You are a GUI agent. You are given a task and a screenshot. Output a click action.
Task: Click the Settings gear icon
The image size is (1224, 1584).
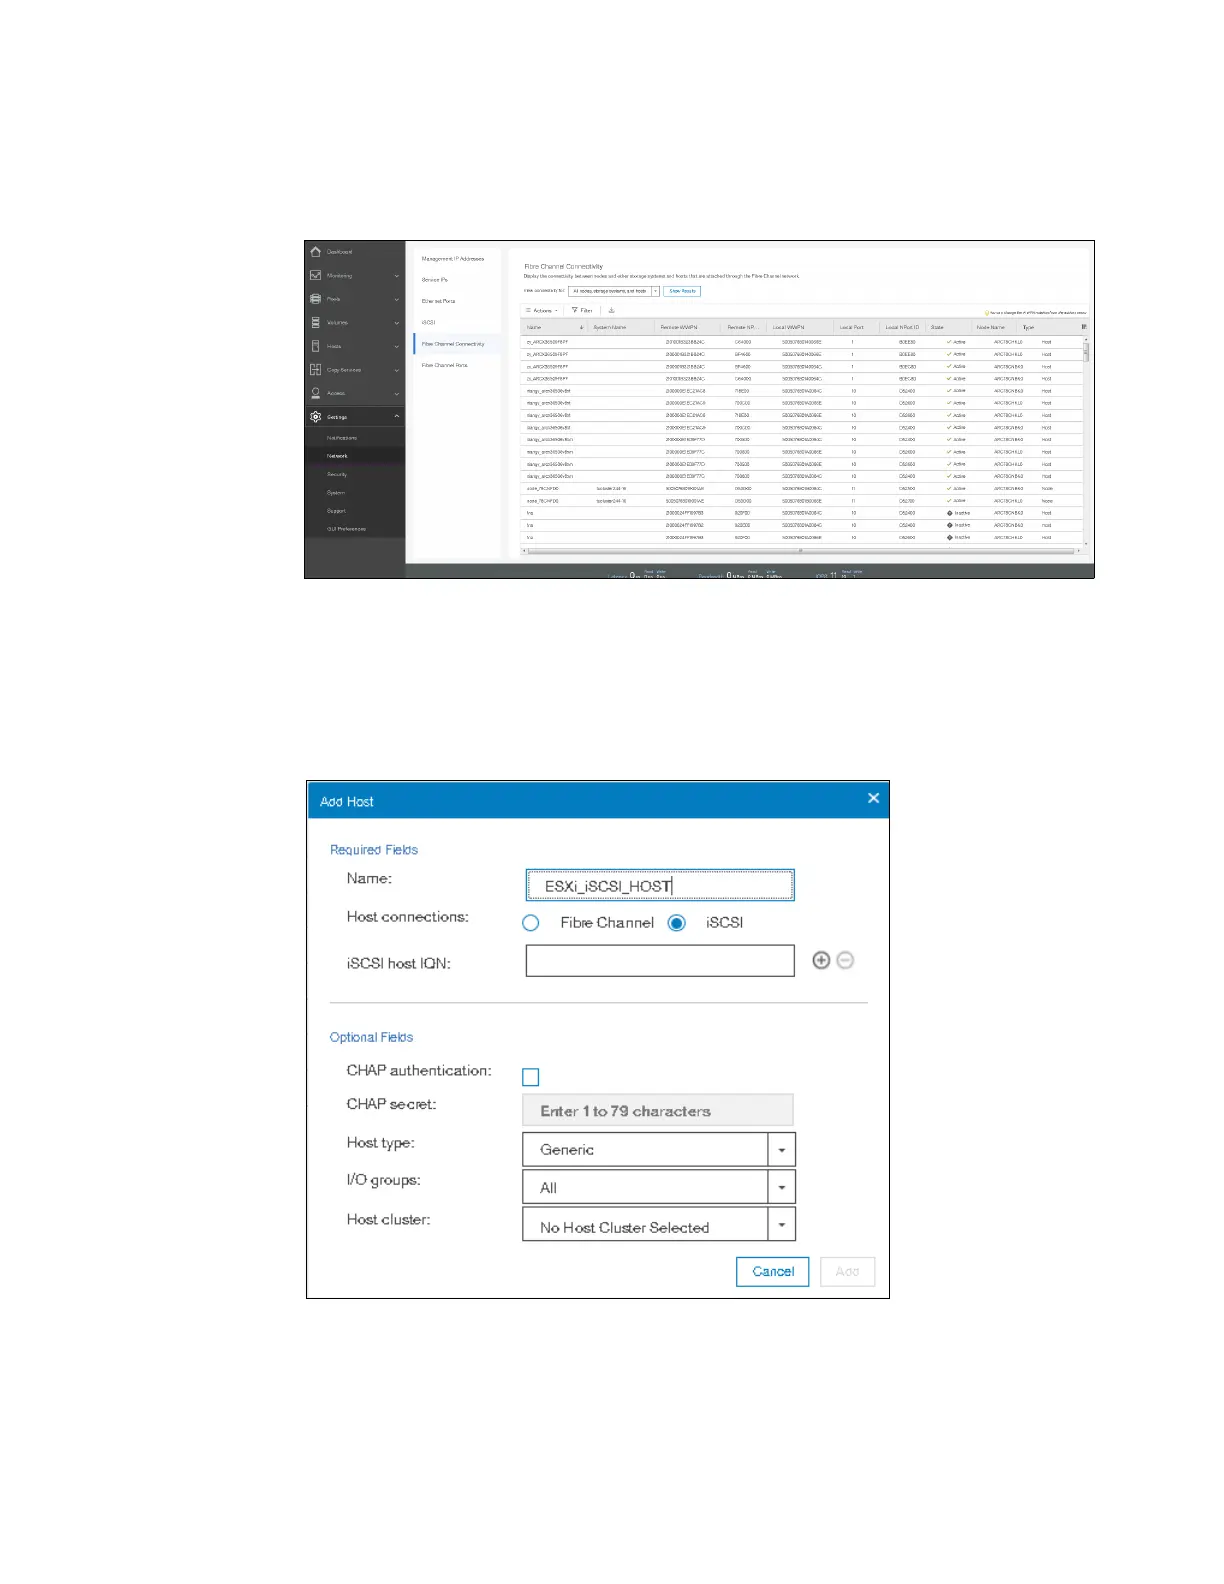[x=316, y=416]
